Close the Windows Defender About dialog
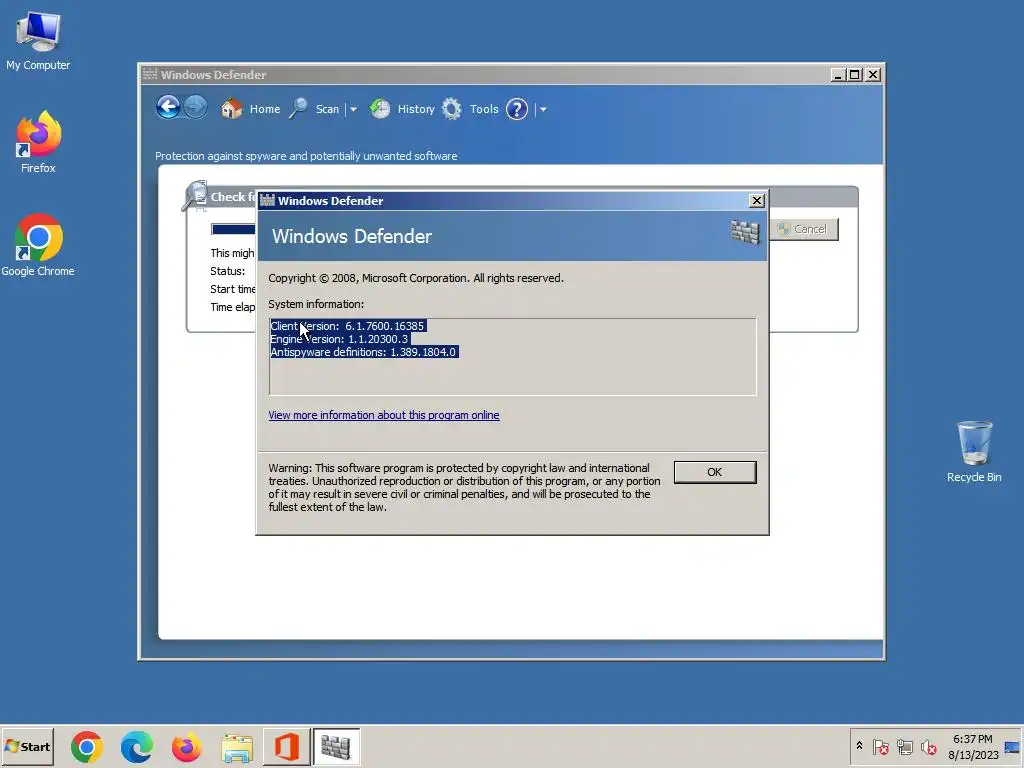Viewport: 1024px width, 768px height. [756, 200]
